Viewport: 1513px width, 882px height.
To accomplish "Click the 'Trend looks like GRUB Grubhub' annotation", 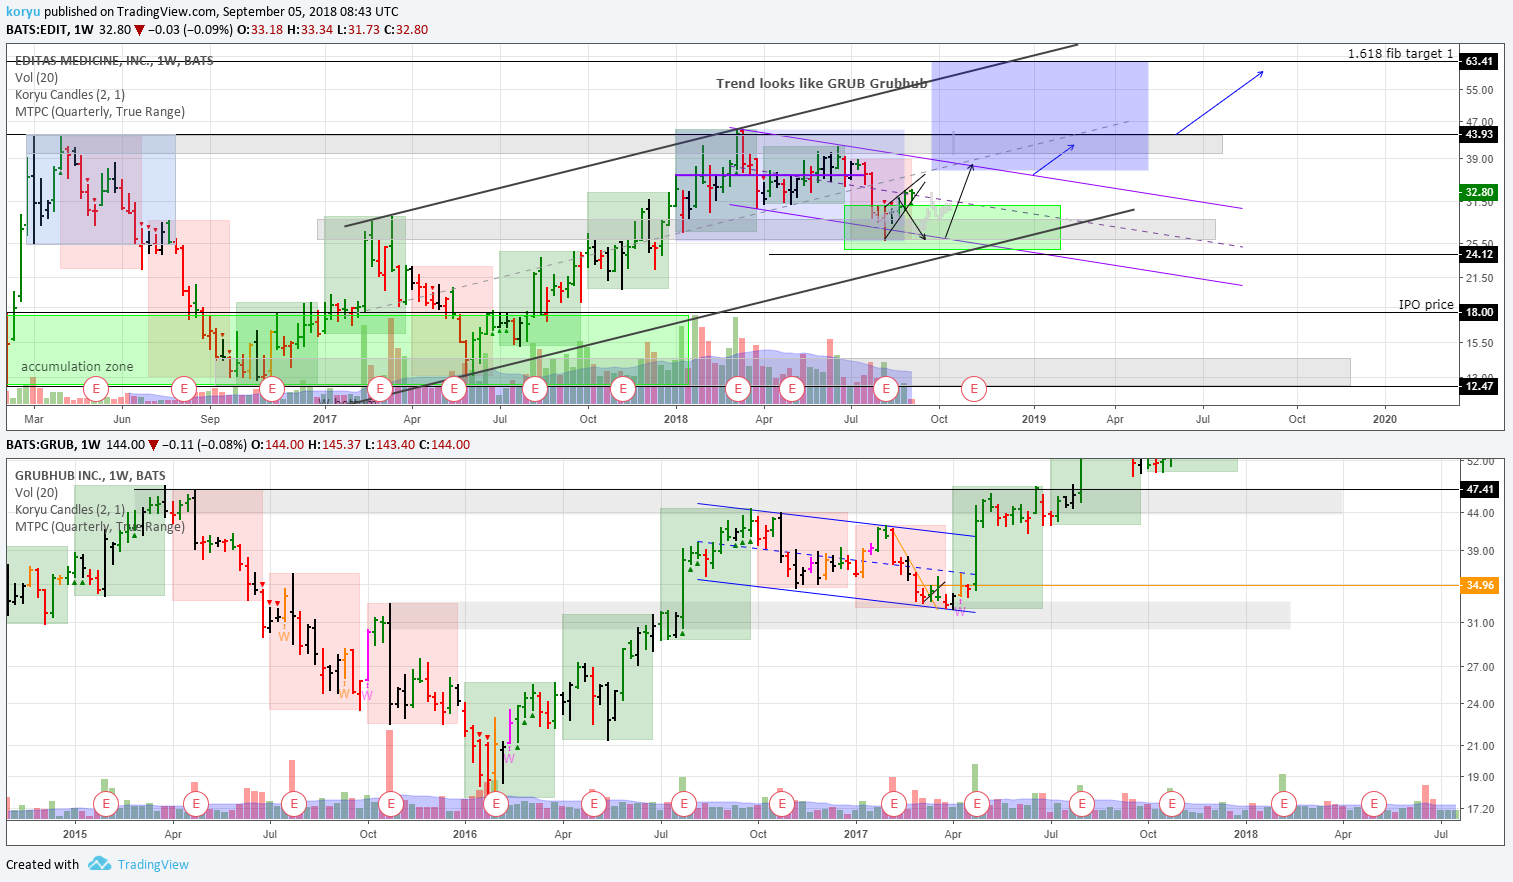I will (x=822, y=83).
